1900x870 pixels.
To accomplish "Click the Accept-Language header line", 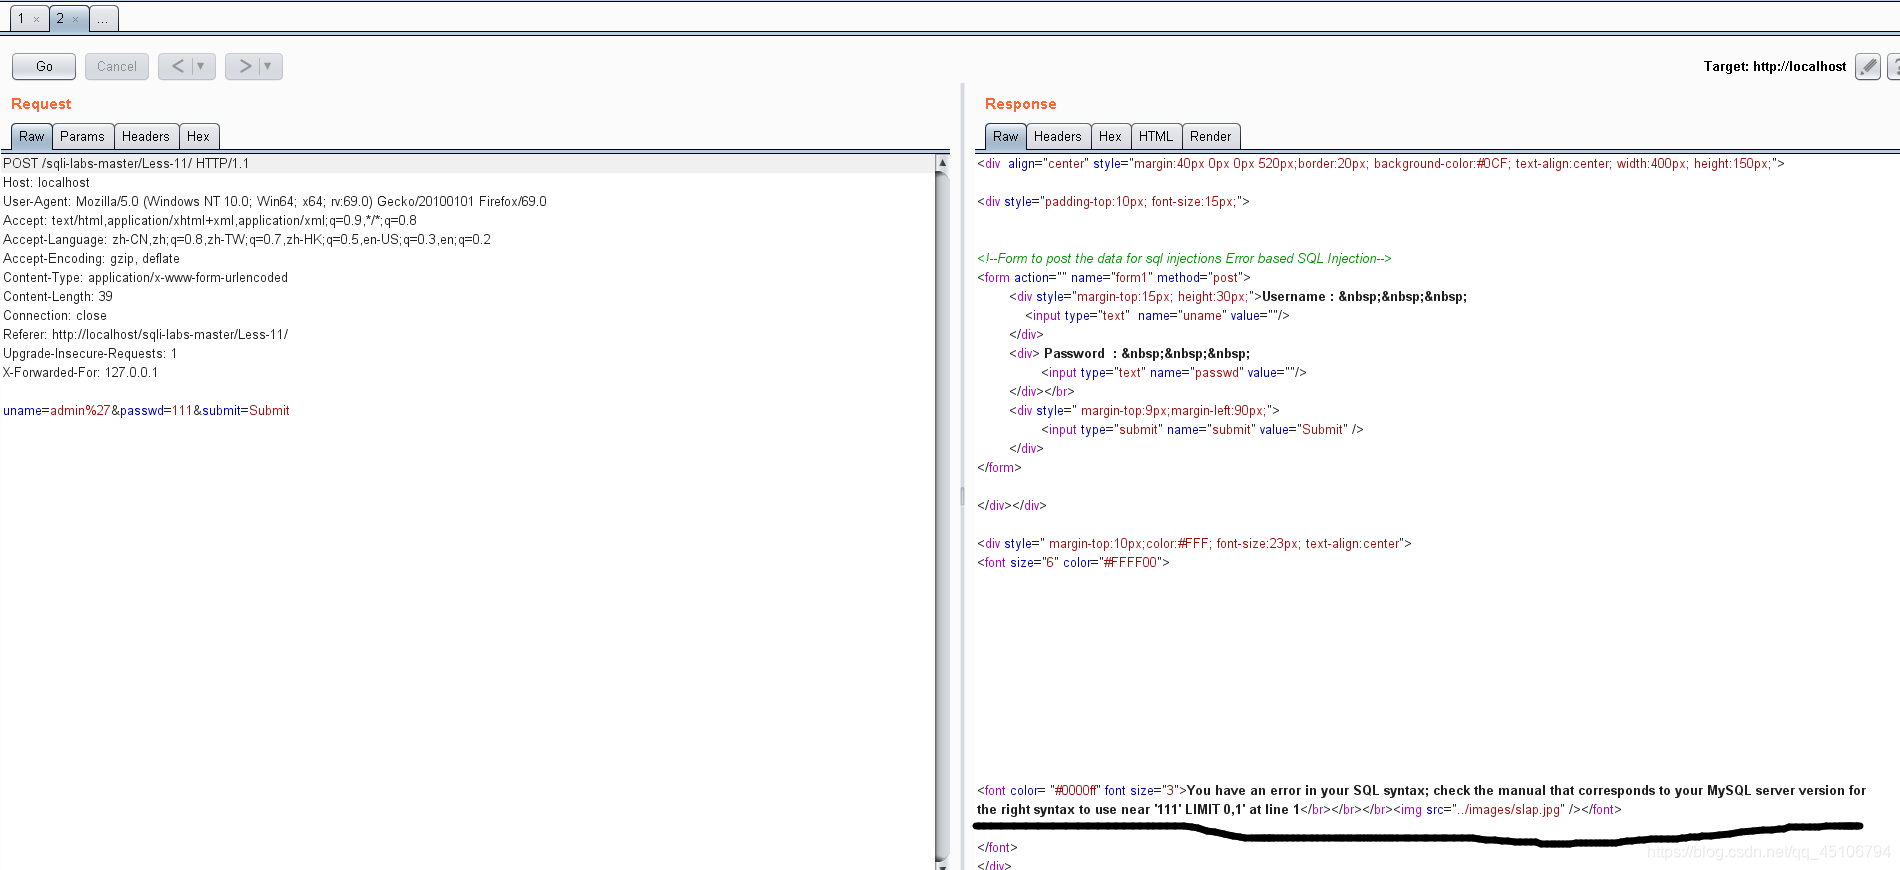I will [x=247, y=239].
